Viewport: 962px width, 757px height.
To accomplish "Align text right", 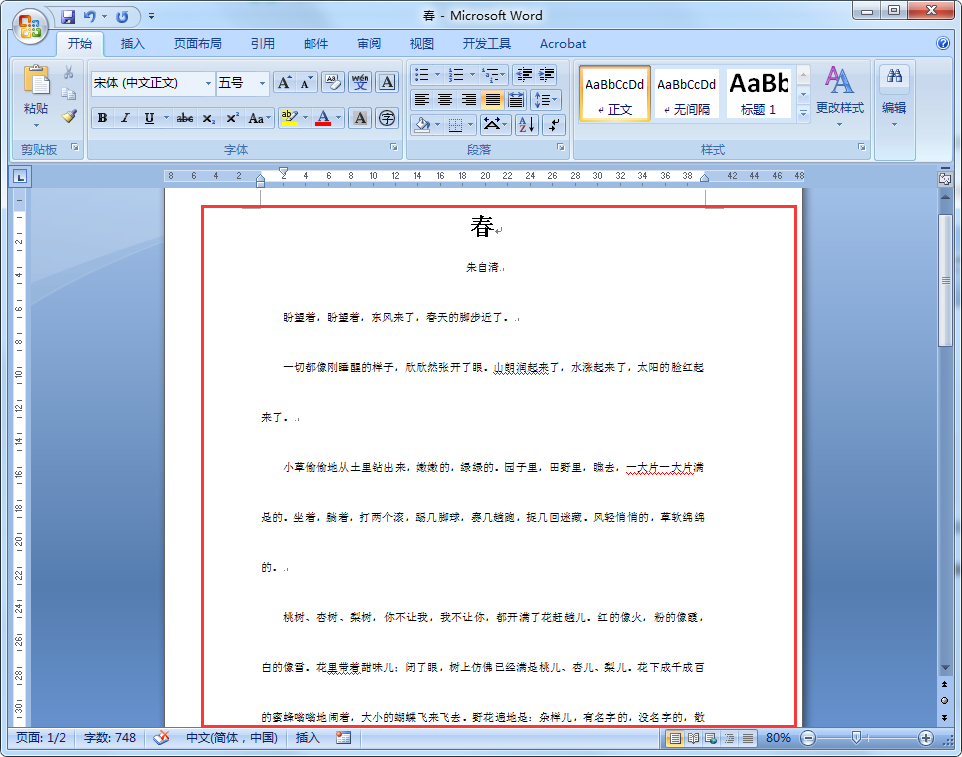I will (x=468, y=99).
